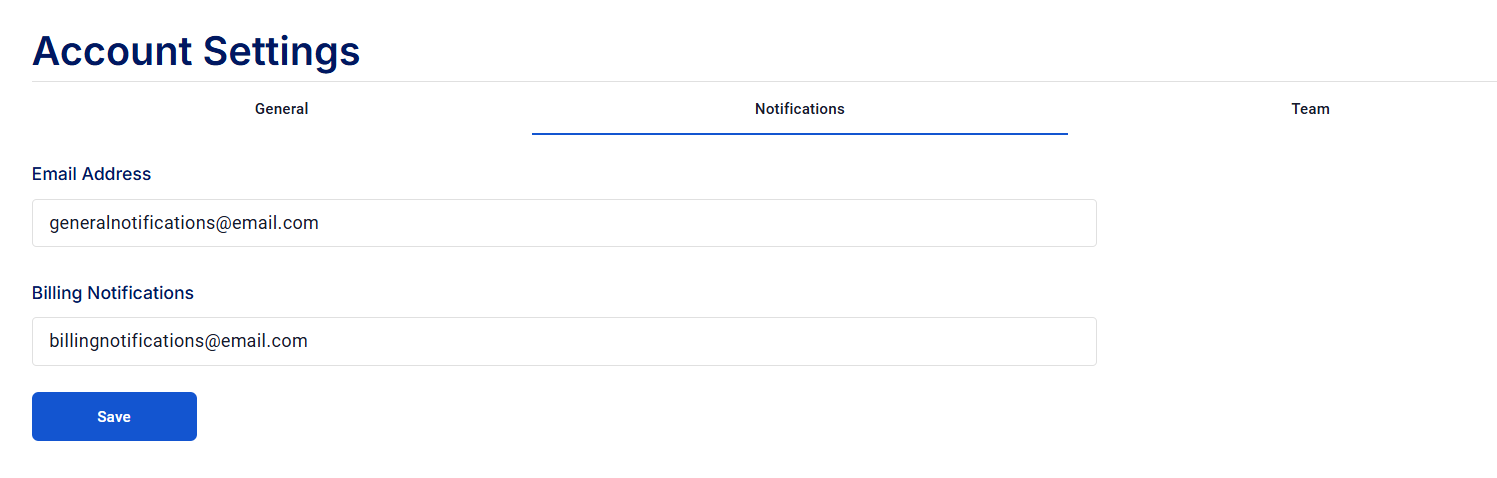Select the general notifications email box
Screen dimensions: 1497x478
pos(564,223)
